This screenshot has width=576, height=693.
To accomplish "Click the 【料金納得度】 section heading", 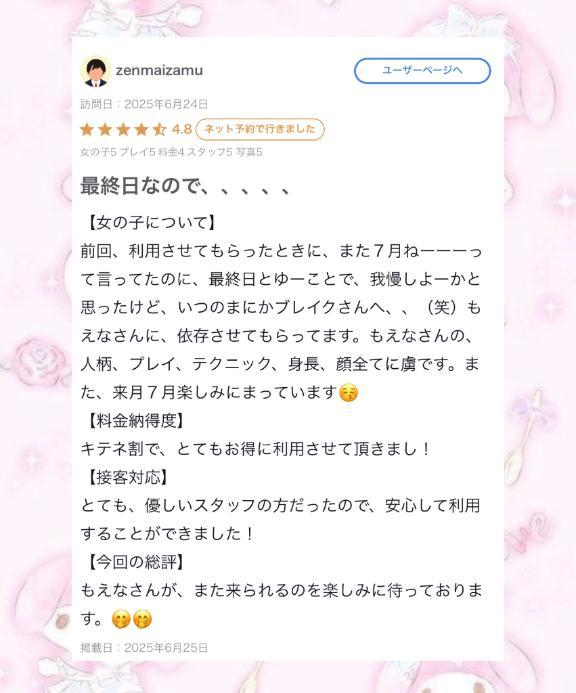I will (x=132, y=421).
